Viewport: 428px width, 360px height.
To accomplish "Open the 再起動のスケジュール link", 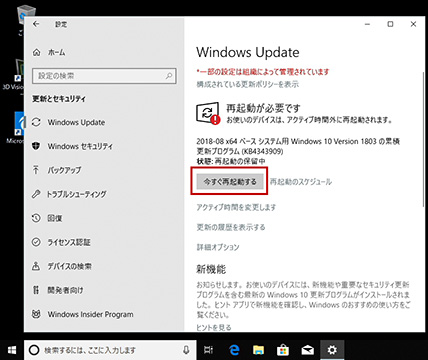I will coord(301,182).
